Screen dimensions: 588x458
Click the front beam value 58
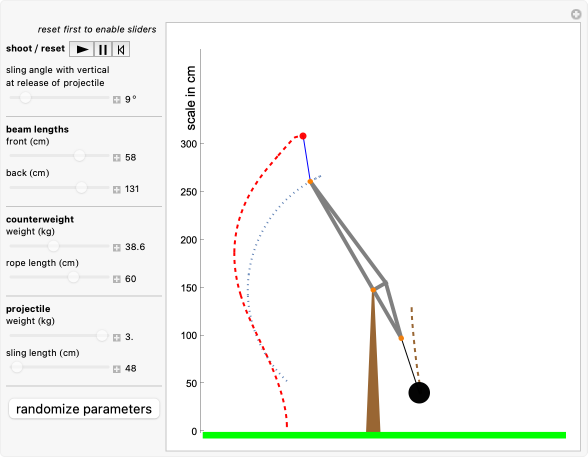tap(130, 158)
